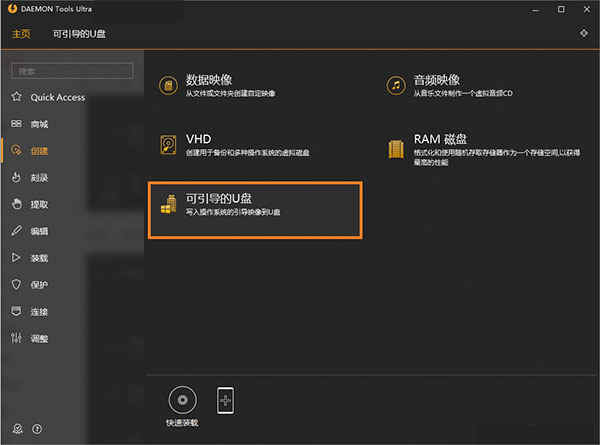Image resolution: width=600 pixels, height=445 pixels.
Task: Choose the 音频映像 audio image tile
Action: click(449, 85)
